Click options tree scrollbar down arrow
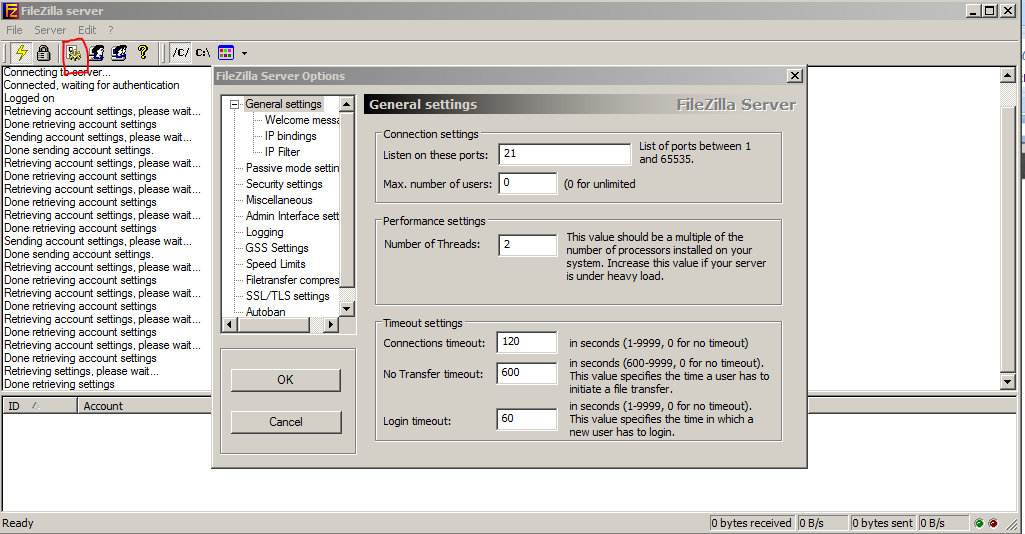This screenshot has width=1025, height=534. click(x=347, y=309)
